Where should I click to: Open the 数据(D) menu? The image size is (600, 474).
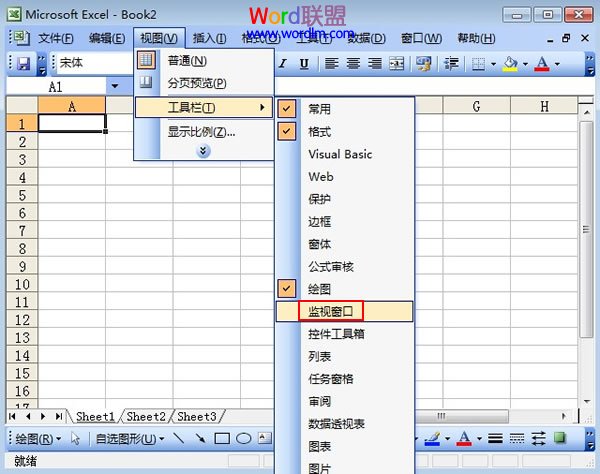367,38
